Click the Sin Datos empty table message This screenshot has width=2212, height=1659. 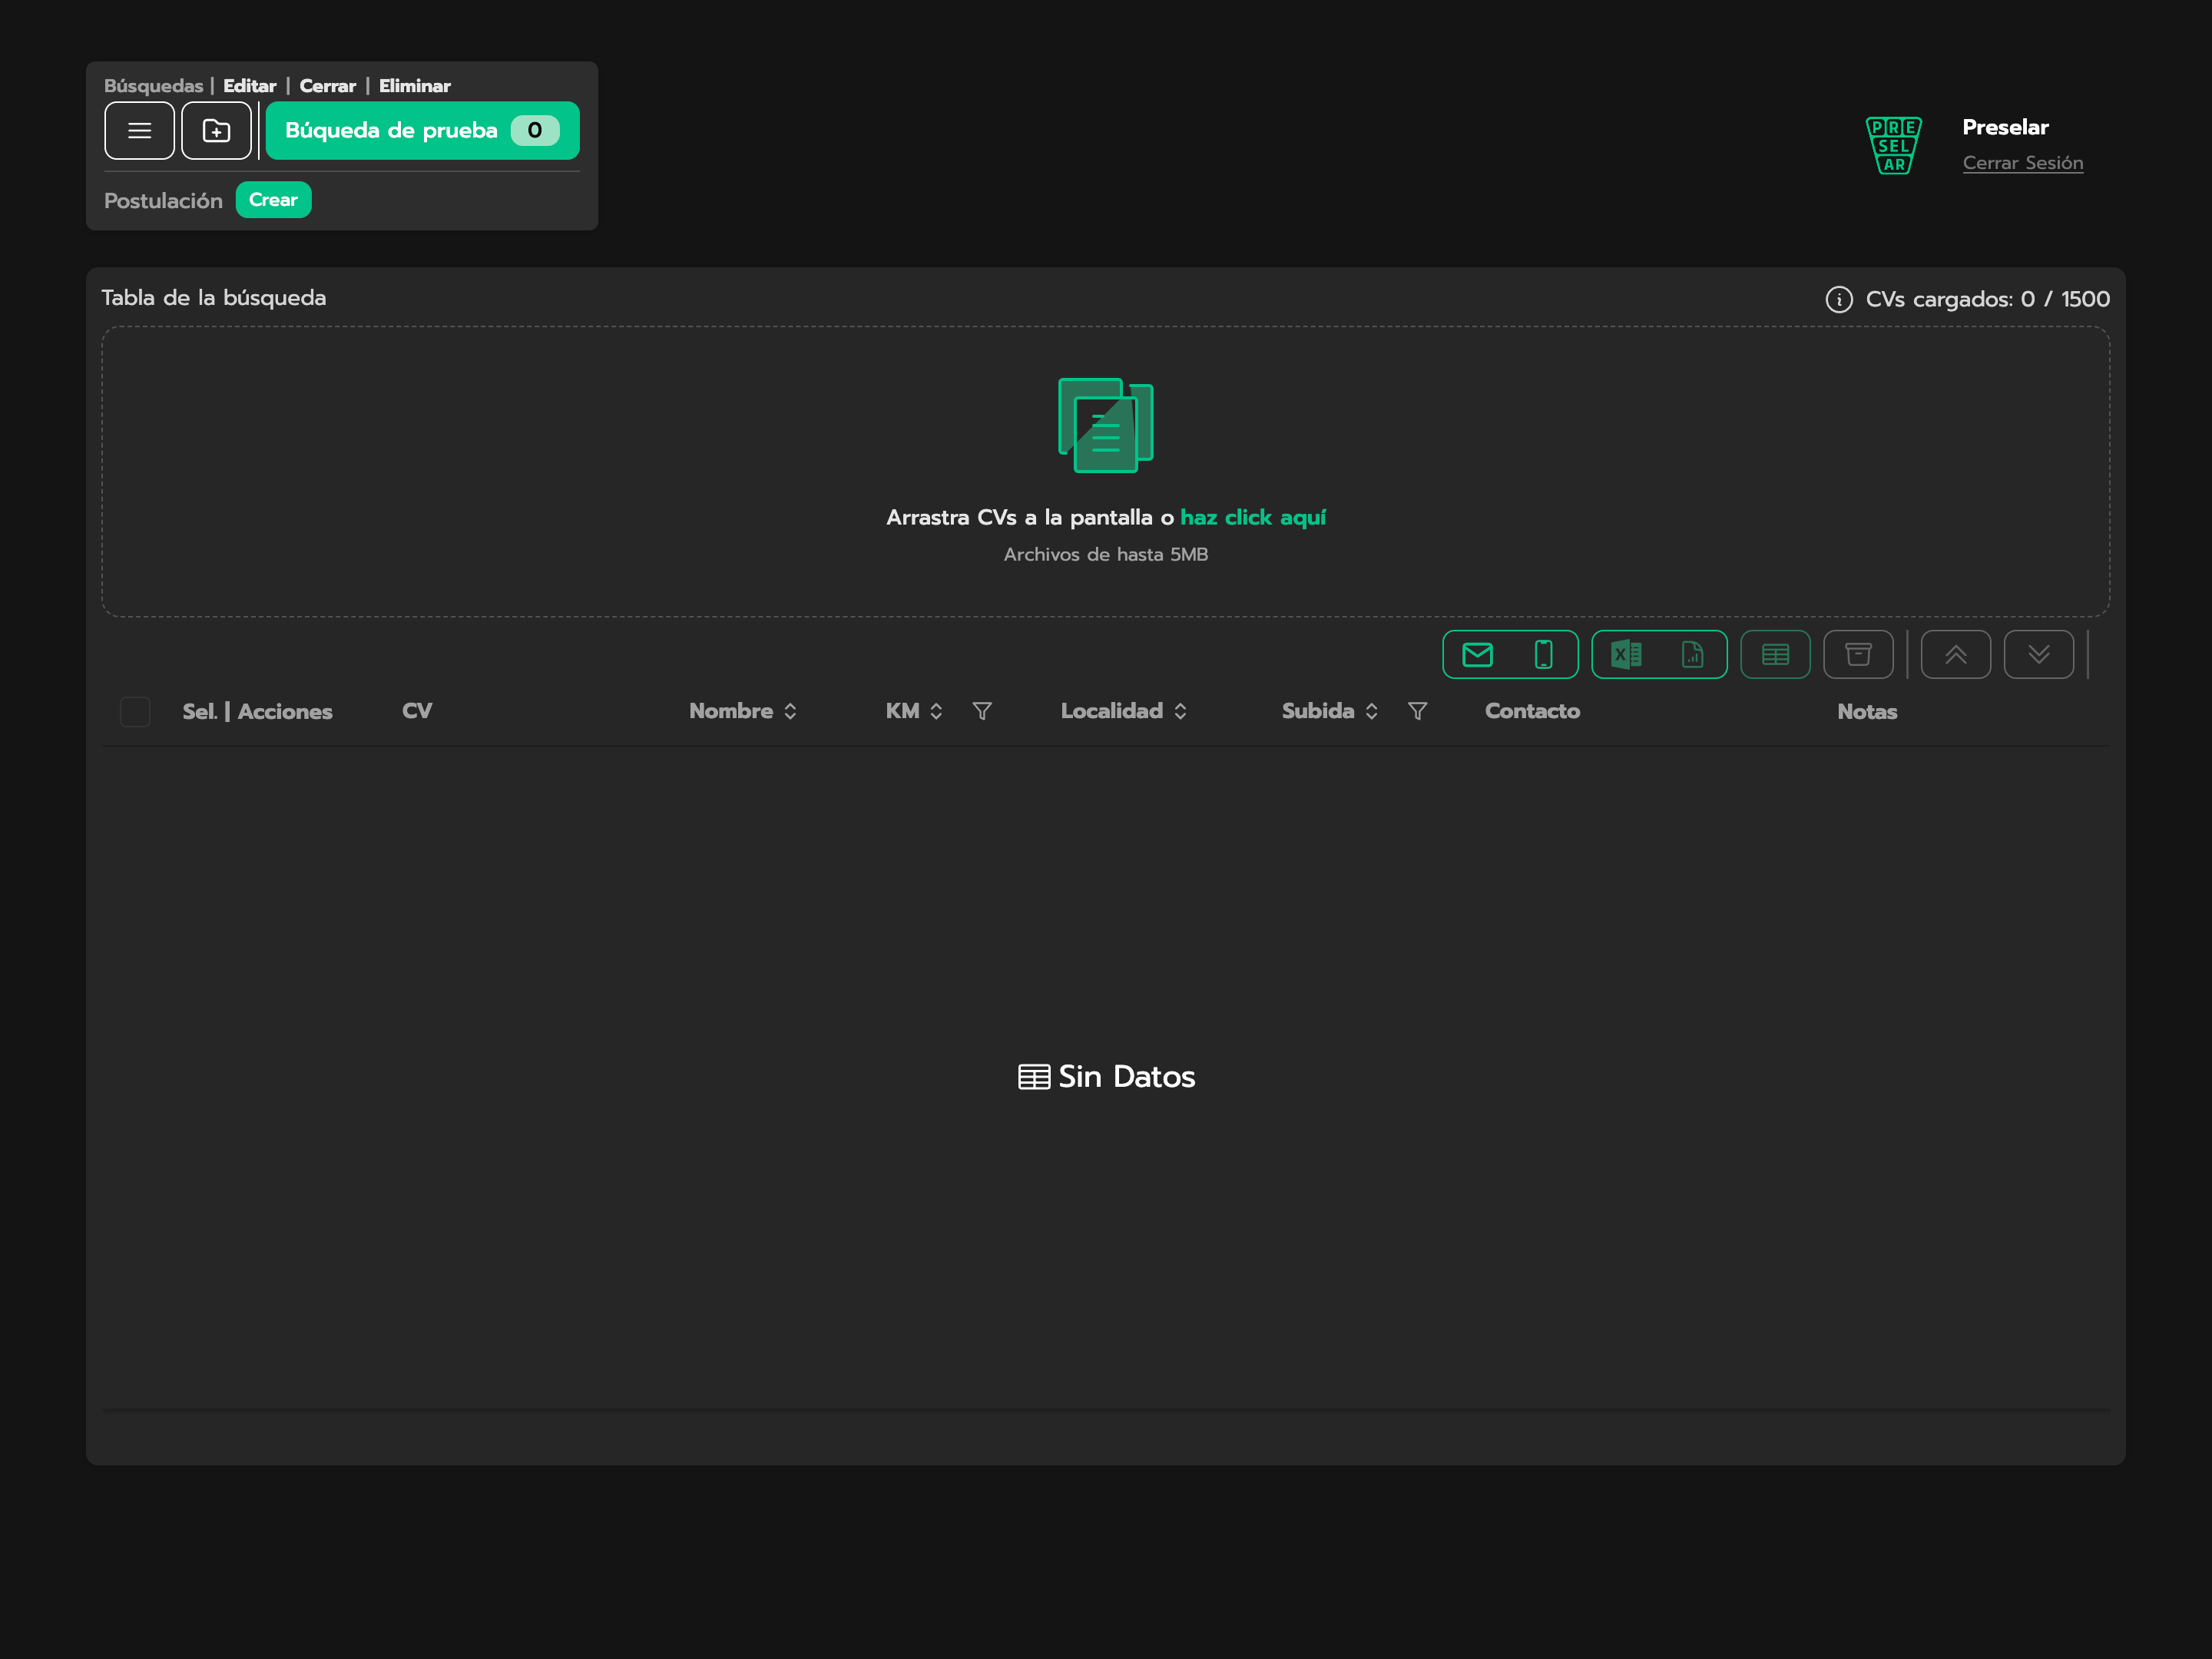click(x=1106, y=1076)
